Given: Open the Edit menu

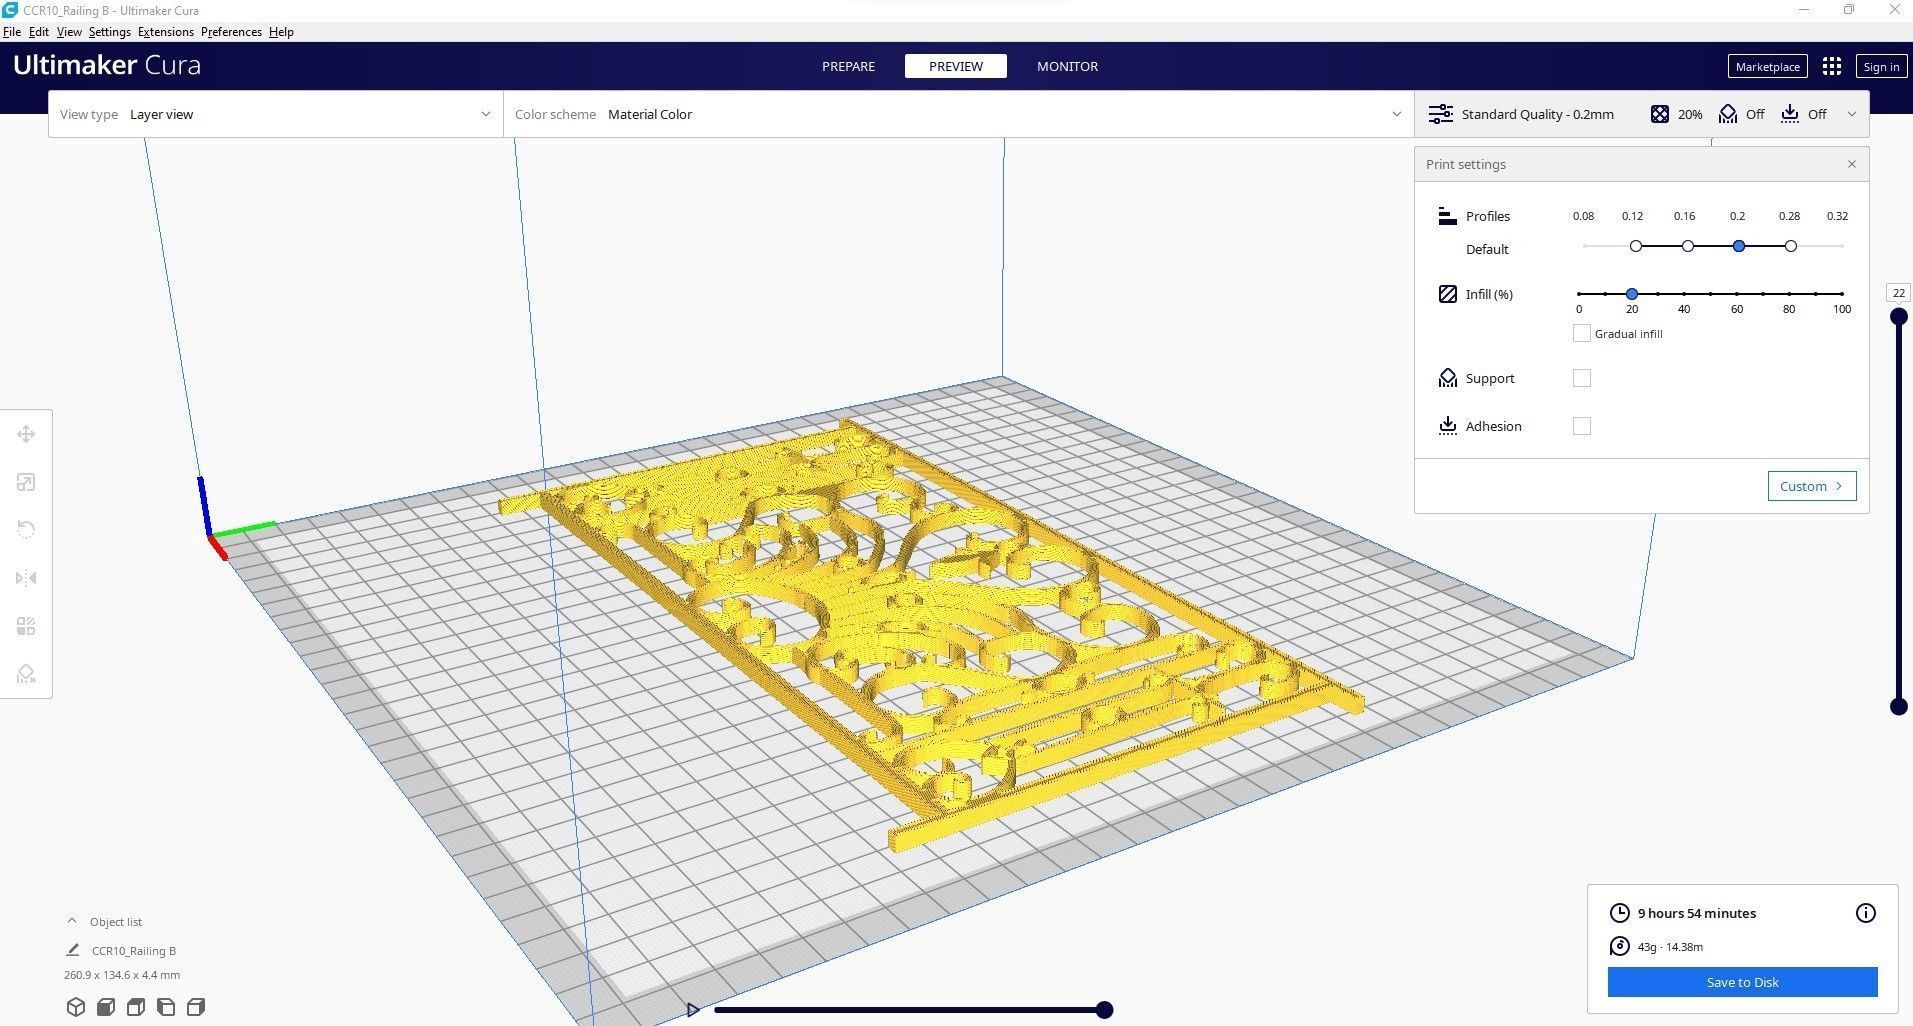Looking at the screenshot, I should (39, 32).
